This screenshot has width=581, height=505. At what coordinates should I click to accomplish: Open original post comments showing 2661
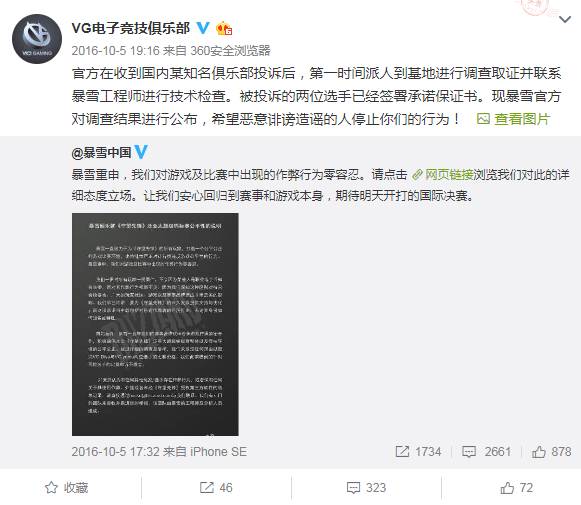point(487,452)
